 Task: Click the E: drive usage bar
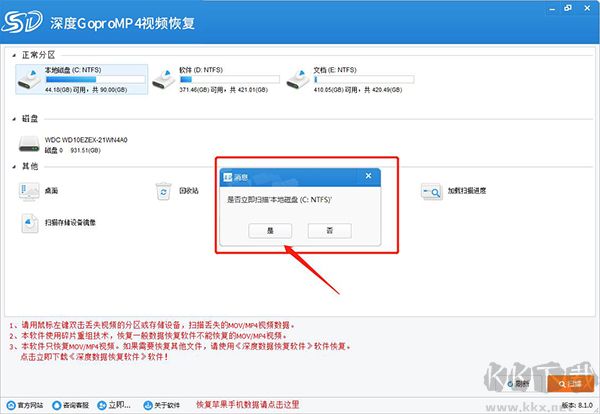click(364, 79)
